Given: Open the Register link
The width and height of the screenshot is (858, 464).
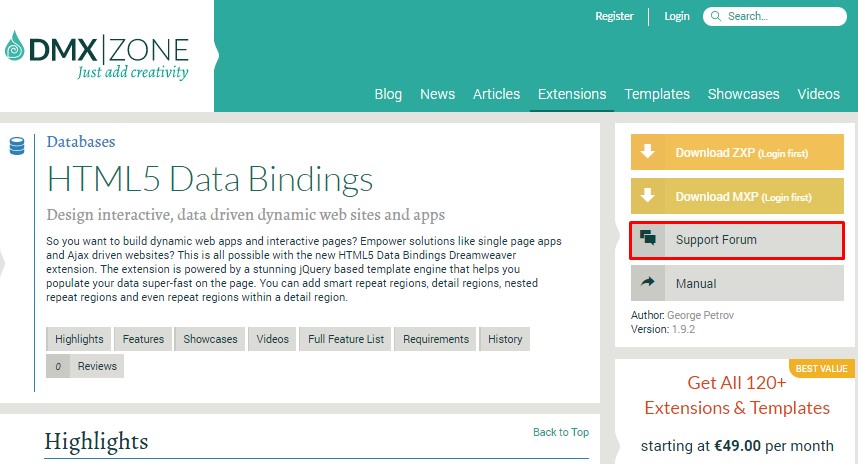Looking at the screenshot, I should pyautogui.click(x=614, y=16).
